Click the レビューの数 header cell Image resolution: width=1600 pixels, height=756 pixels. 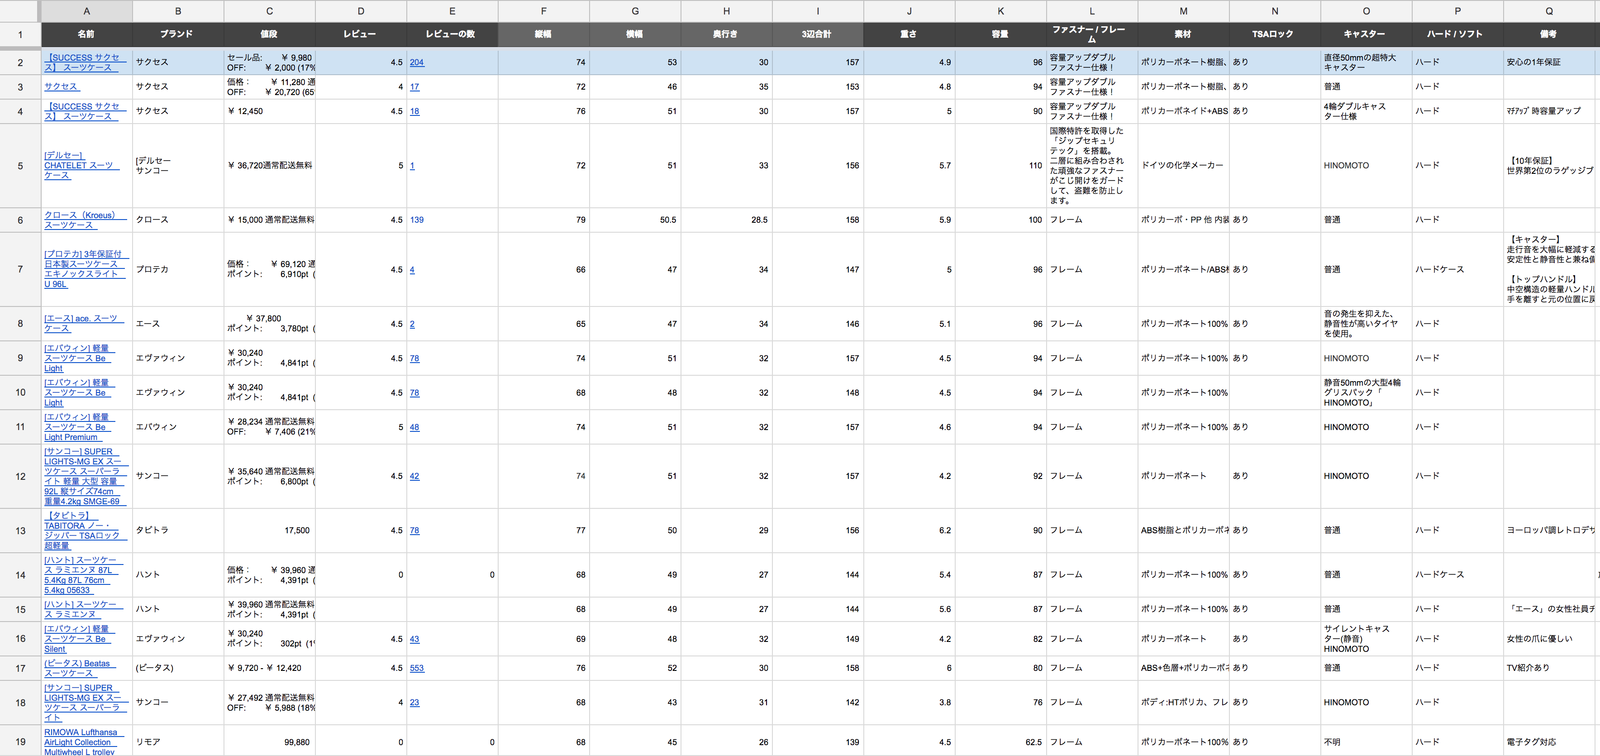[x=452, y=34]
